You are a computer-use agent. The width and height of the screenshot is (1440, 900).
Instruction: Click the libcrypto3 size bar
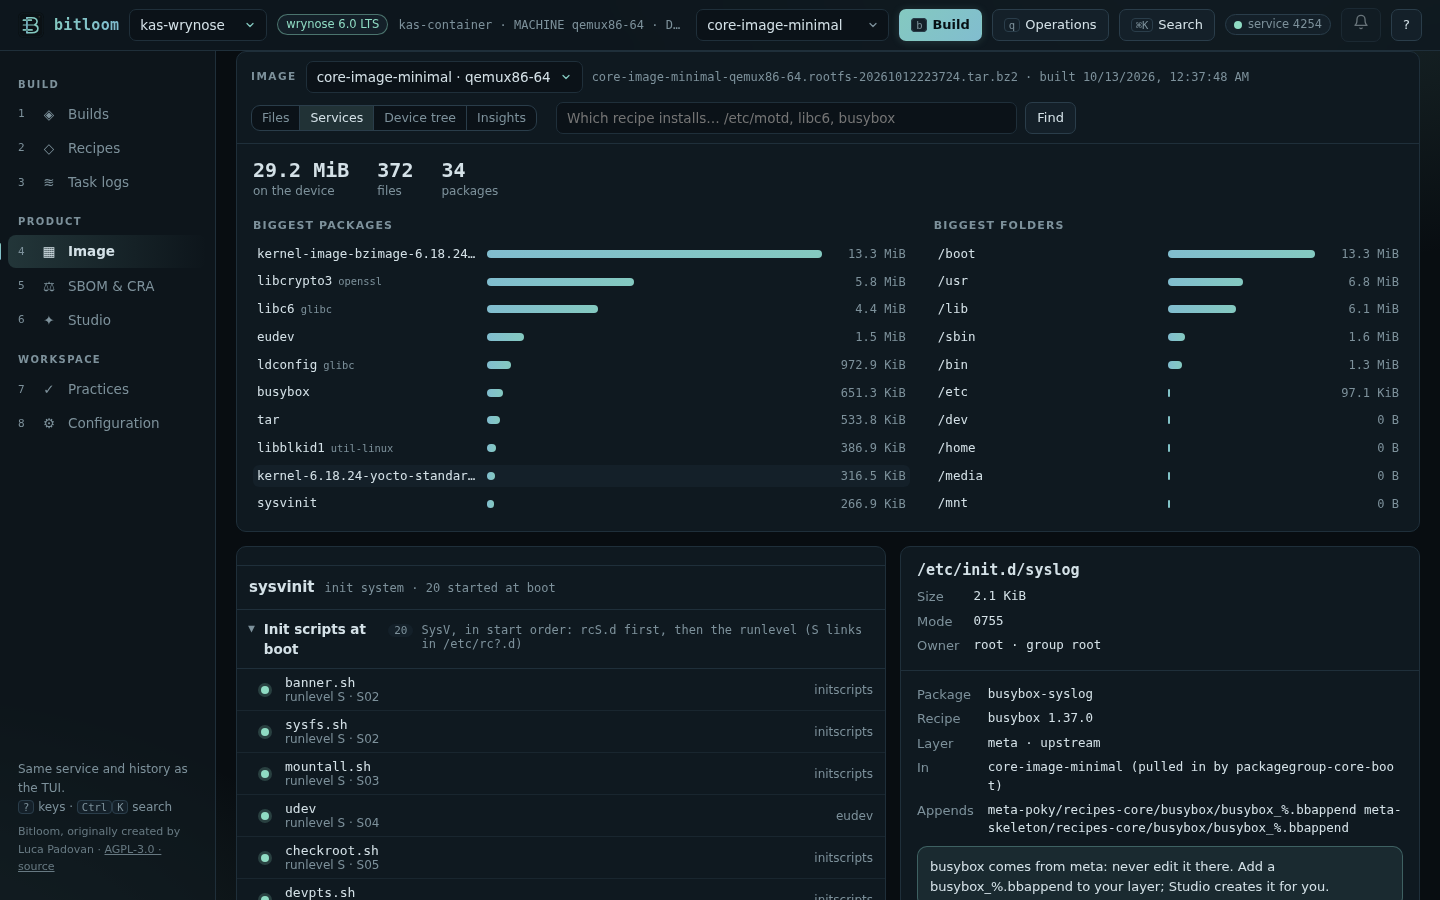pos(560,282)
